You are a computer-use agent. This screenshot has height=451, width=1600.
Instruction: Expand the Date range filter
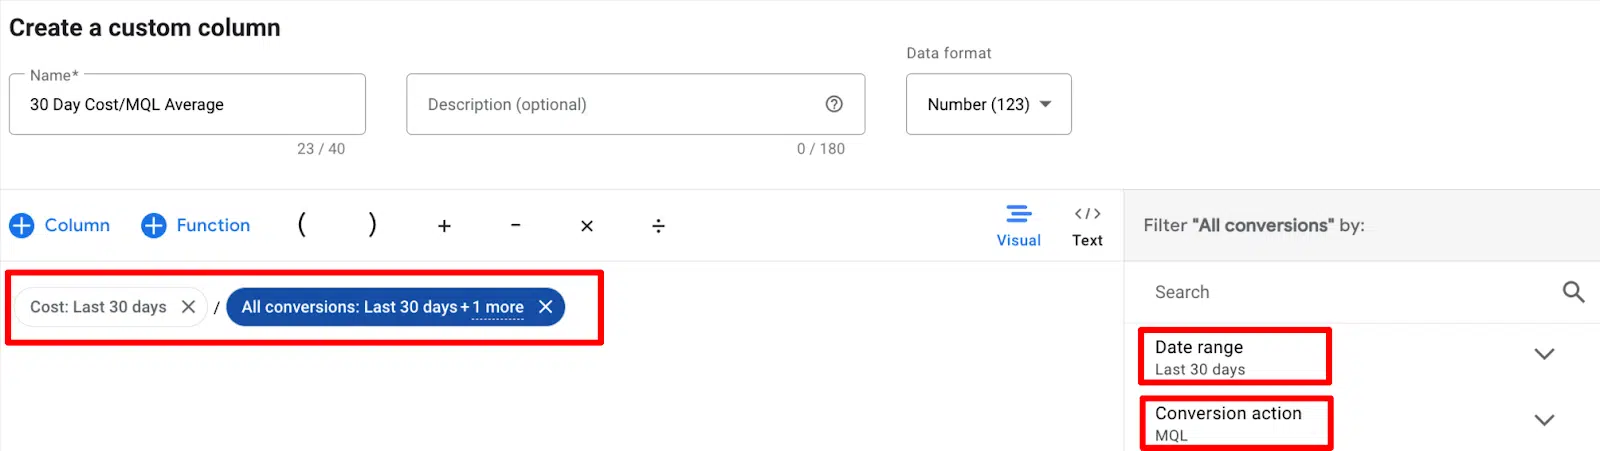(x=1544, y=354)
